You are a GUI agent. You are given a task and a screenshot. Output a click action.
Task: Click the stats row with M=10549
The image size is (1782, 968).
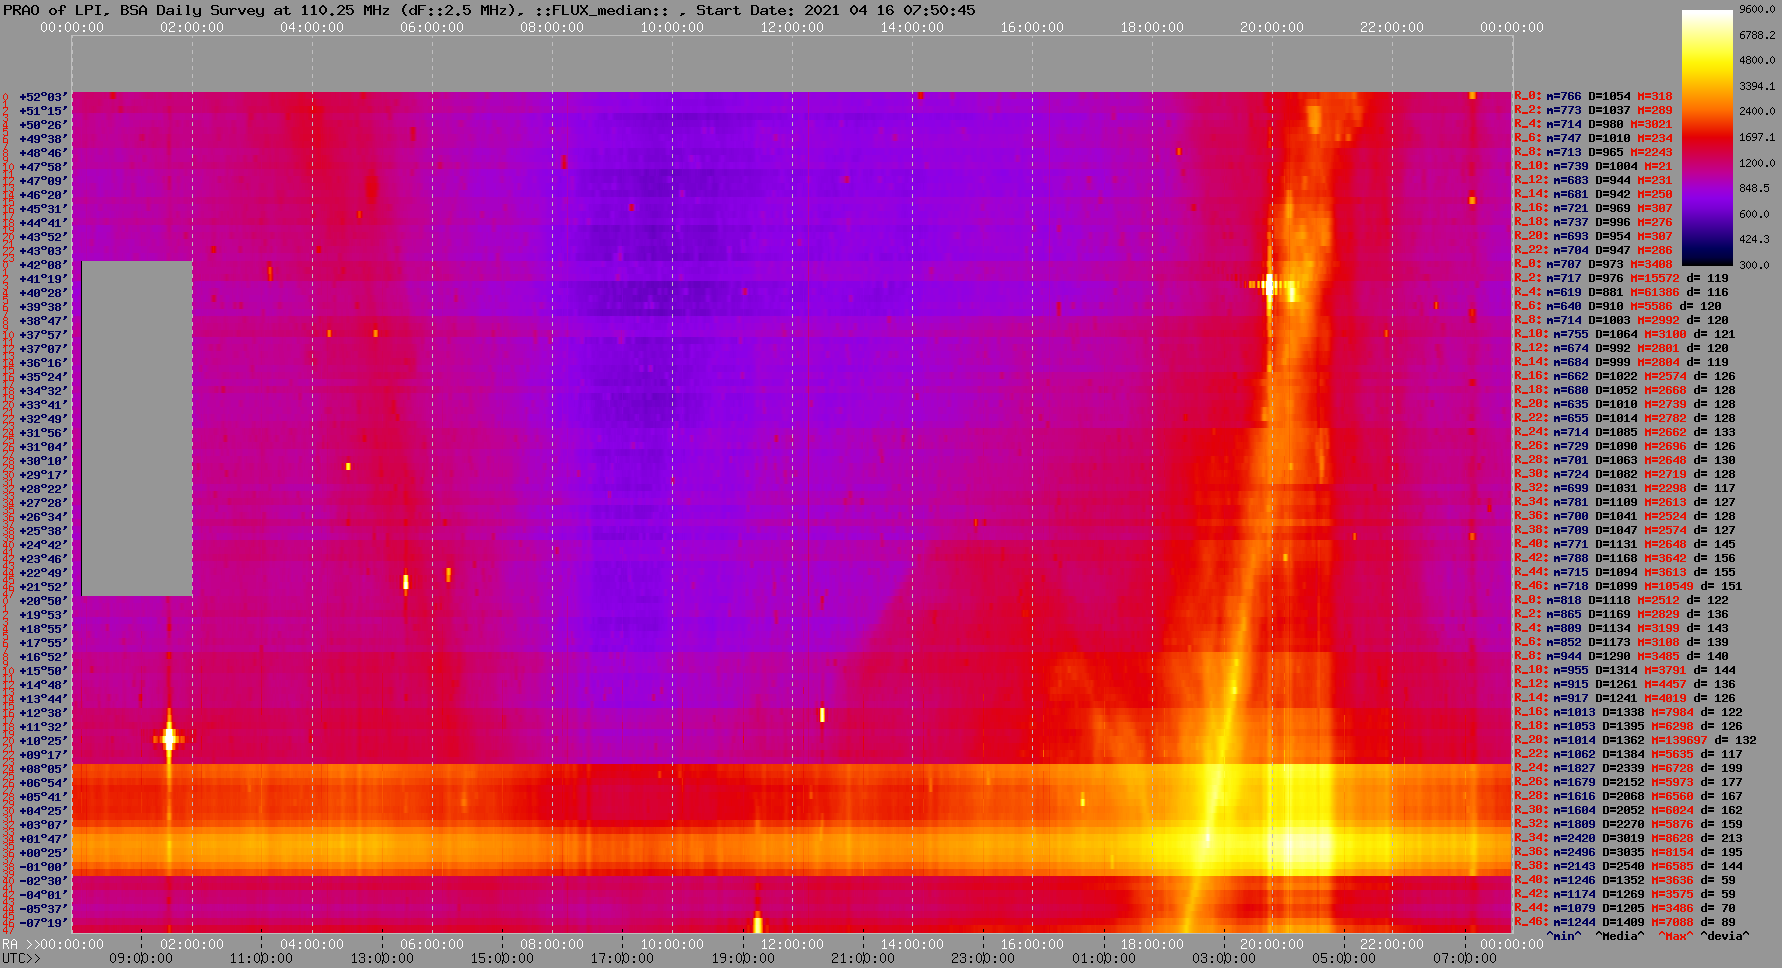[1628, 587]
